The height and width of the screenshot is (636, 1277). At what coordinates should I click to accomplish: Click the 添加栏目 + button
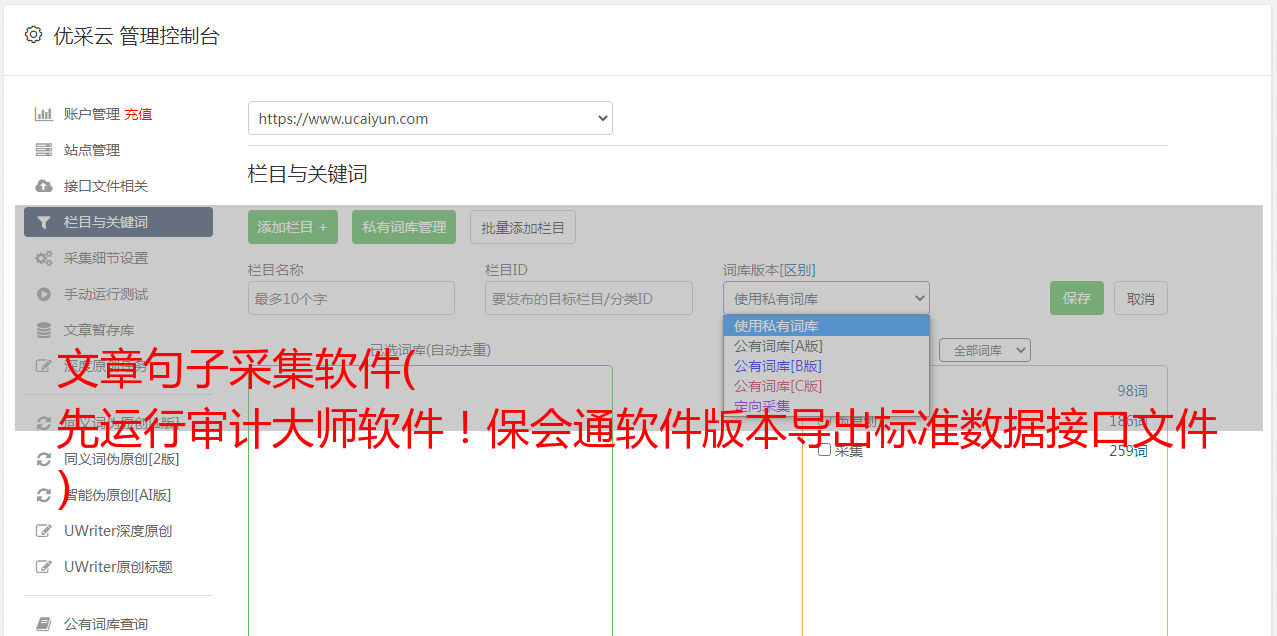click(x=293, y=227)
